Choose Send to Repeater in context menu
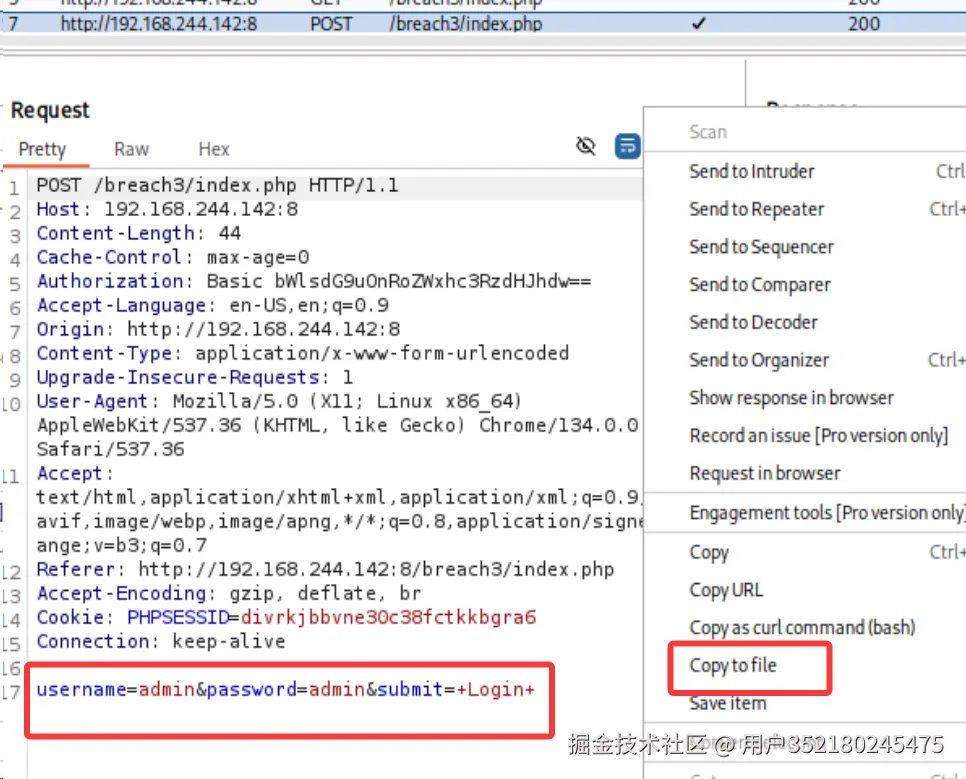This screenshot has height=779, width=966. click(x=757, y=210)
